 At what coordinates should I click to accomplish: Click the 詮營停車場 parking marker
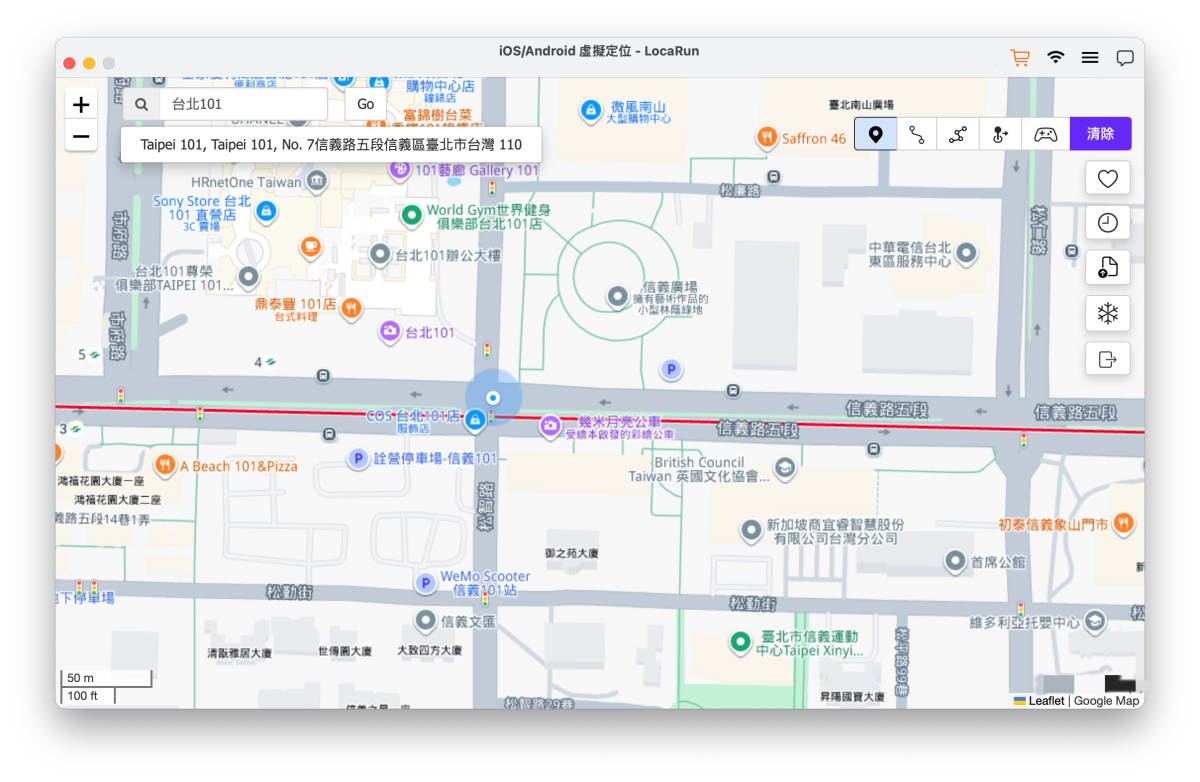(358, 458)
